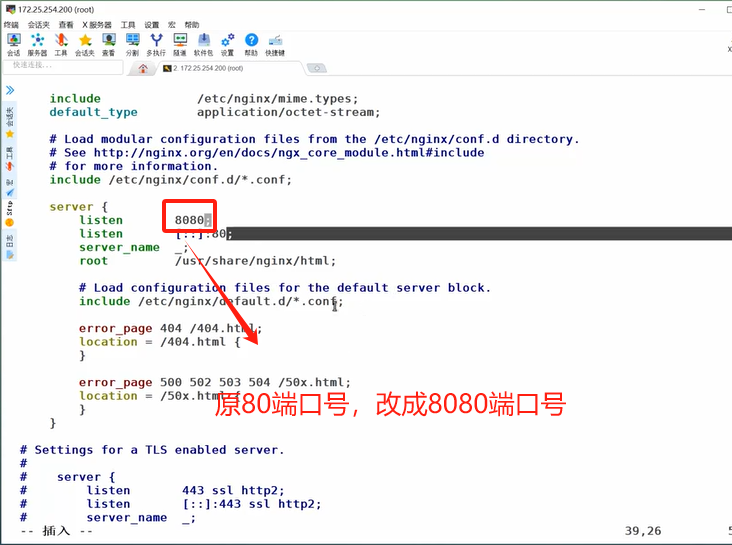This screenshot has height=545, width=732.
Task: Open the 设置 gears toolbar icon
Action: pos(227,44)
